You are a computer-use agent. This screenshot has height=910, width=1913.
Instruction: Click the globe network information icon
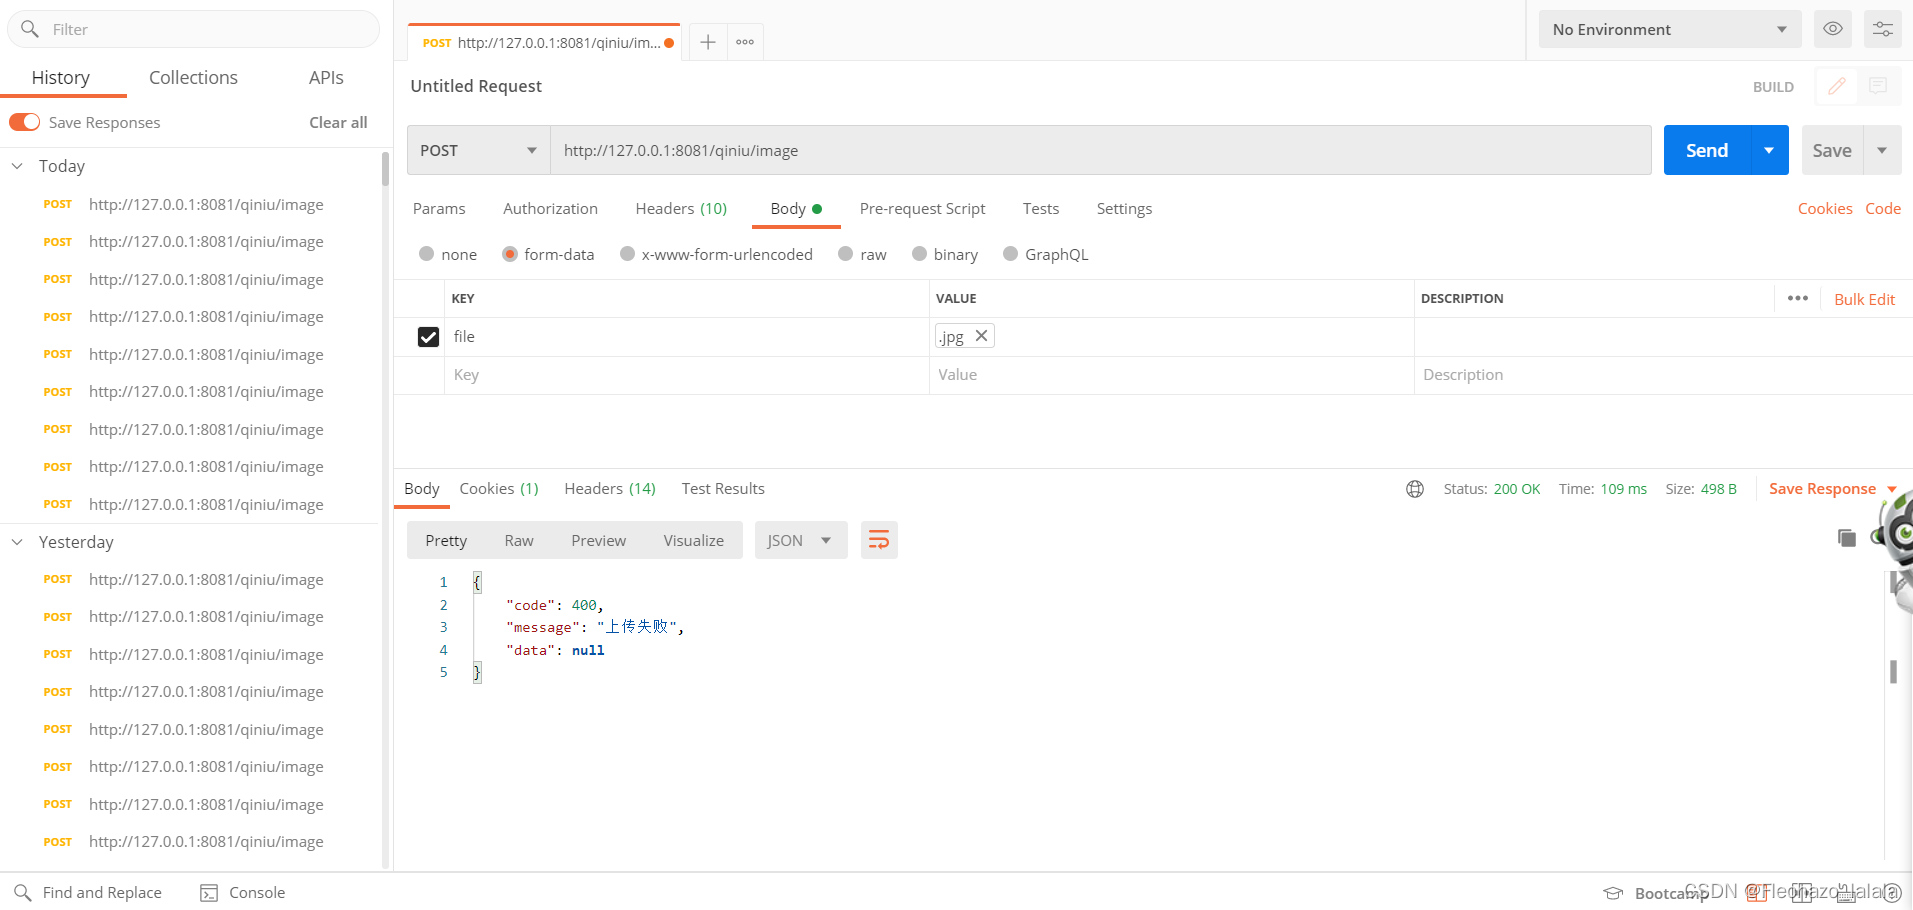(1415, 489)
